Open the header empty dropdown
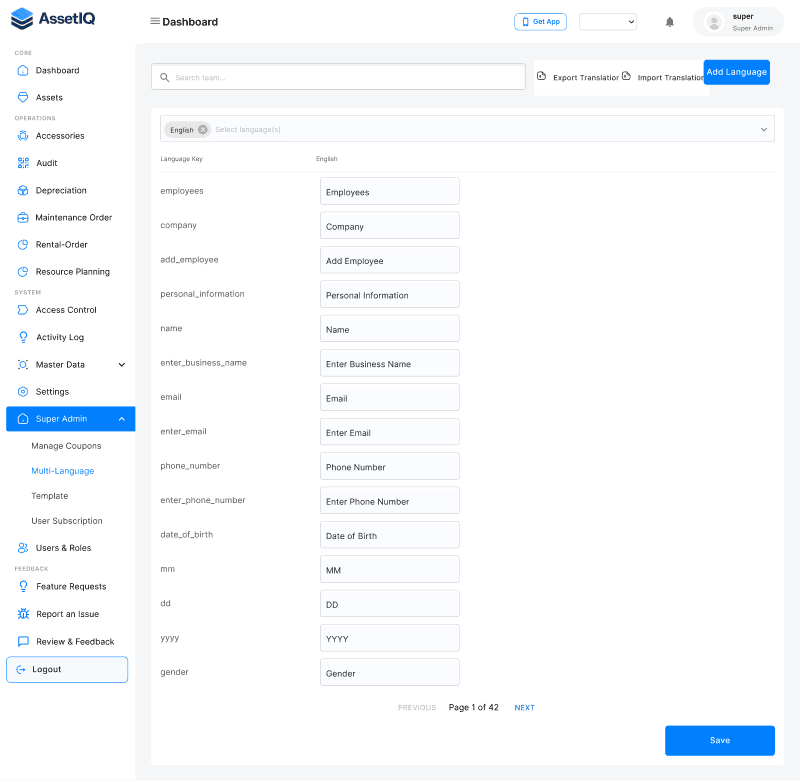 (x=608, y=22)
